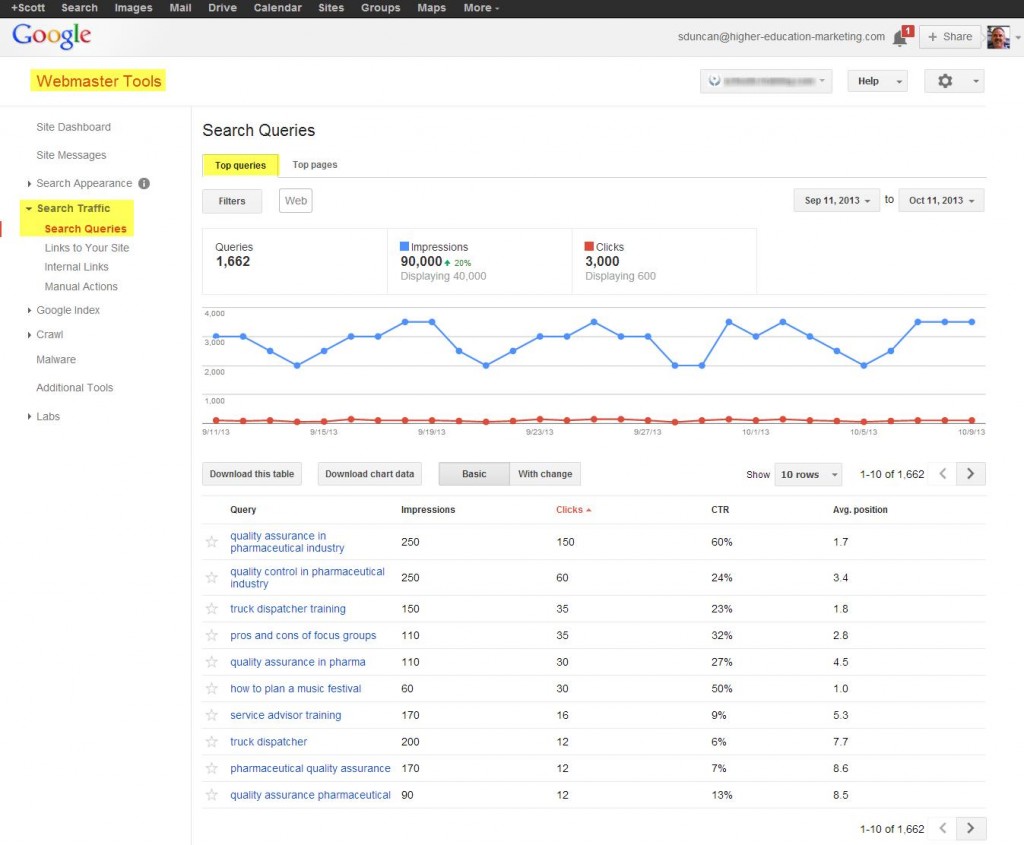Expand the Crawl section
1024x845 pixels.
[29, 335]
